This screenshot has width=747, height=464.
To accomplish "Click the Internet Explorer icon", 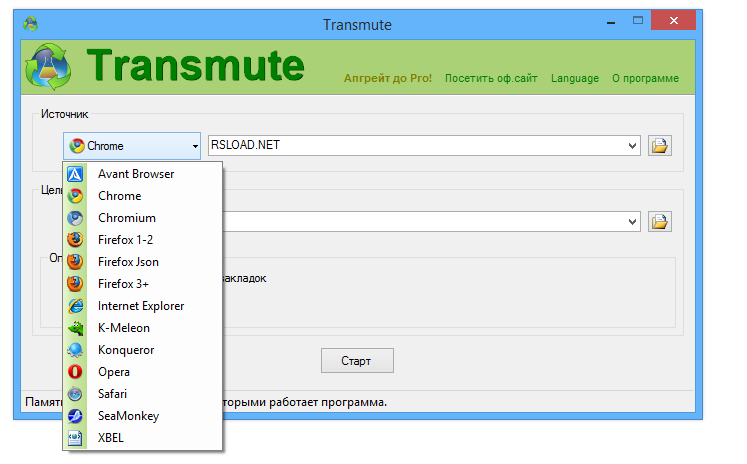I will [75, 306].
